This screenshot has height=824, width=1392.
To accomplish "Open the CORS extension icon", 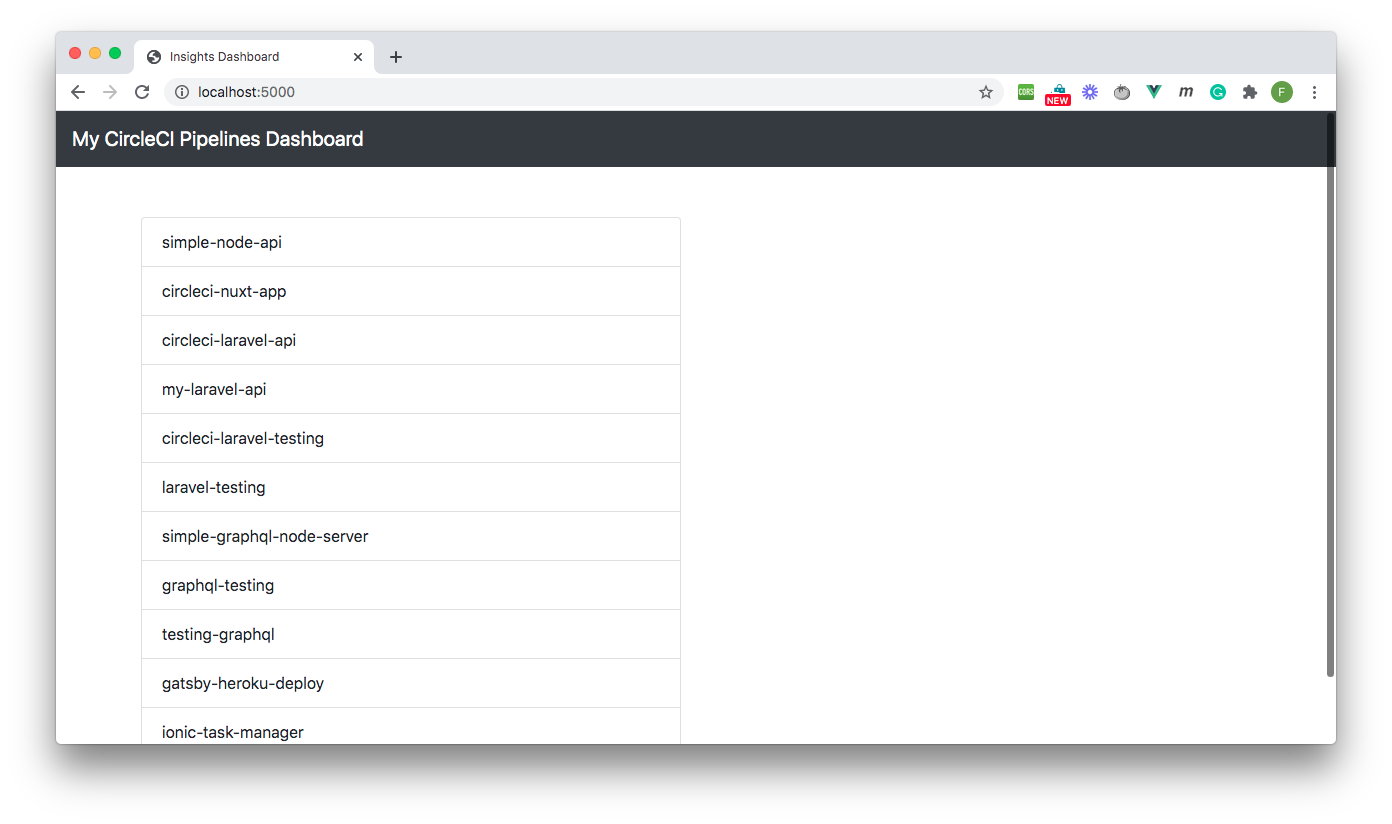I will pos(1025,91).
